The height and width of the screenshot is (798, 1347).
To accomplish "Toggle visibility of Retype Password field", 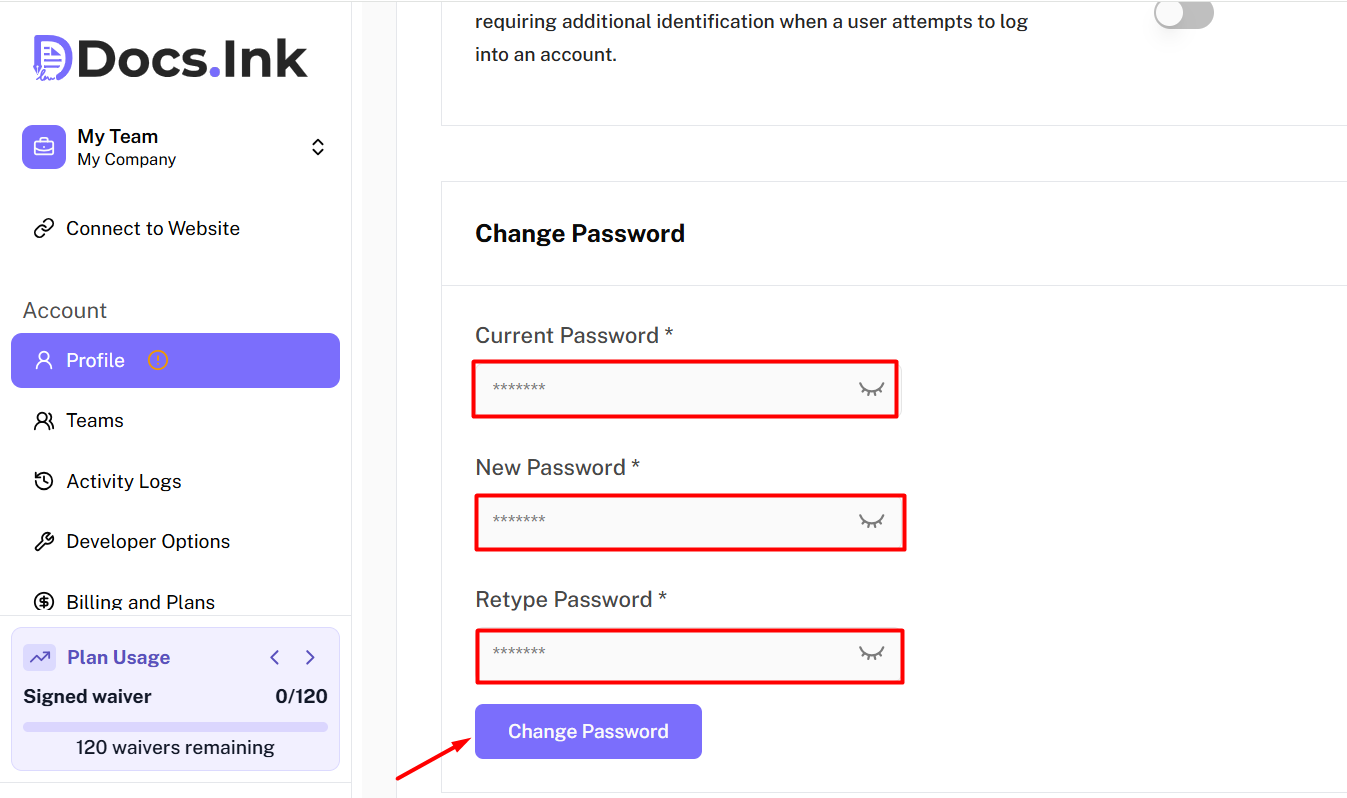I will pyautogui.click(x=872, y=653).
